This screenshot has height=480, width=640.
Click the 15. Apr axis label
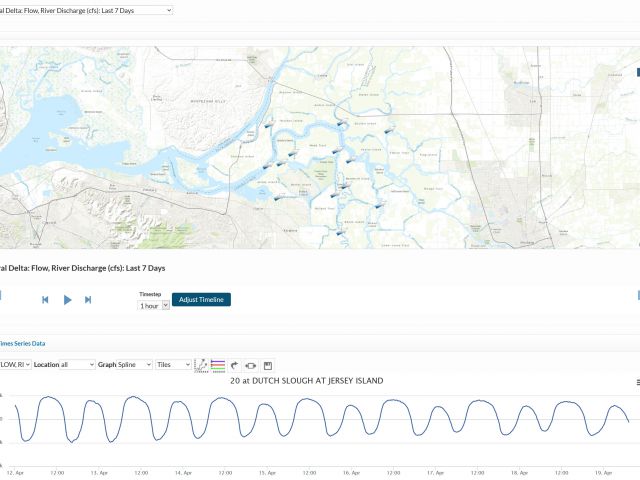267,473
